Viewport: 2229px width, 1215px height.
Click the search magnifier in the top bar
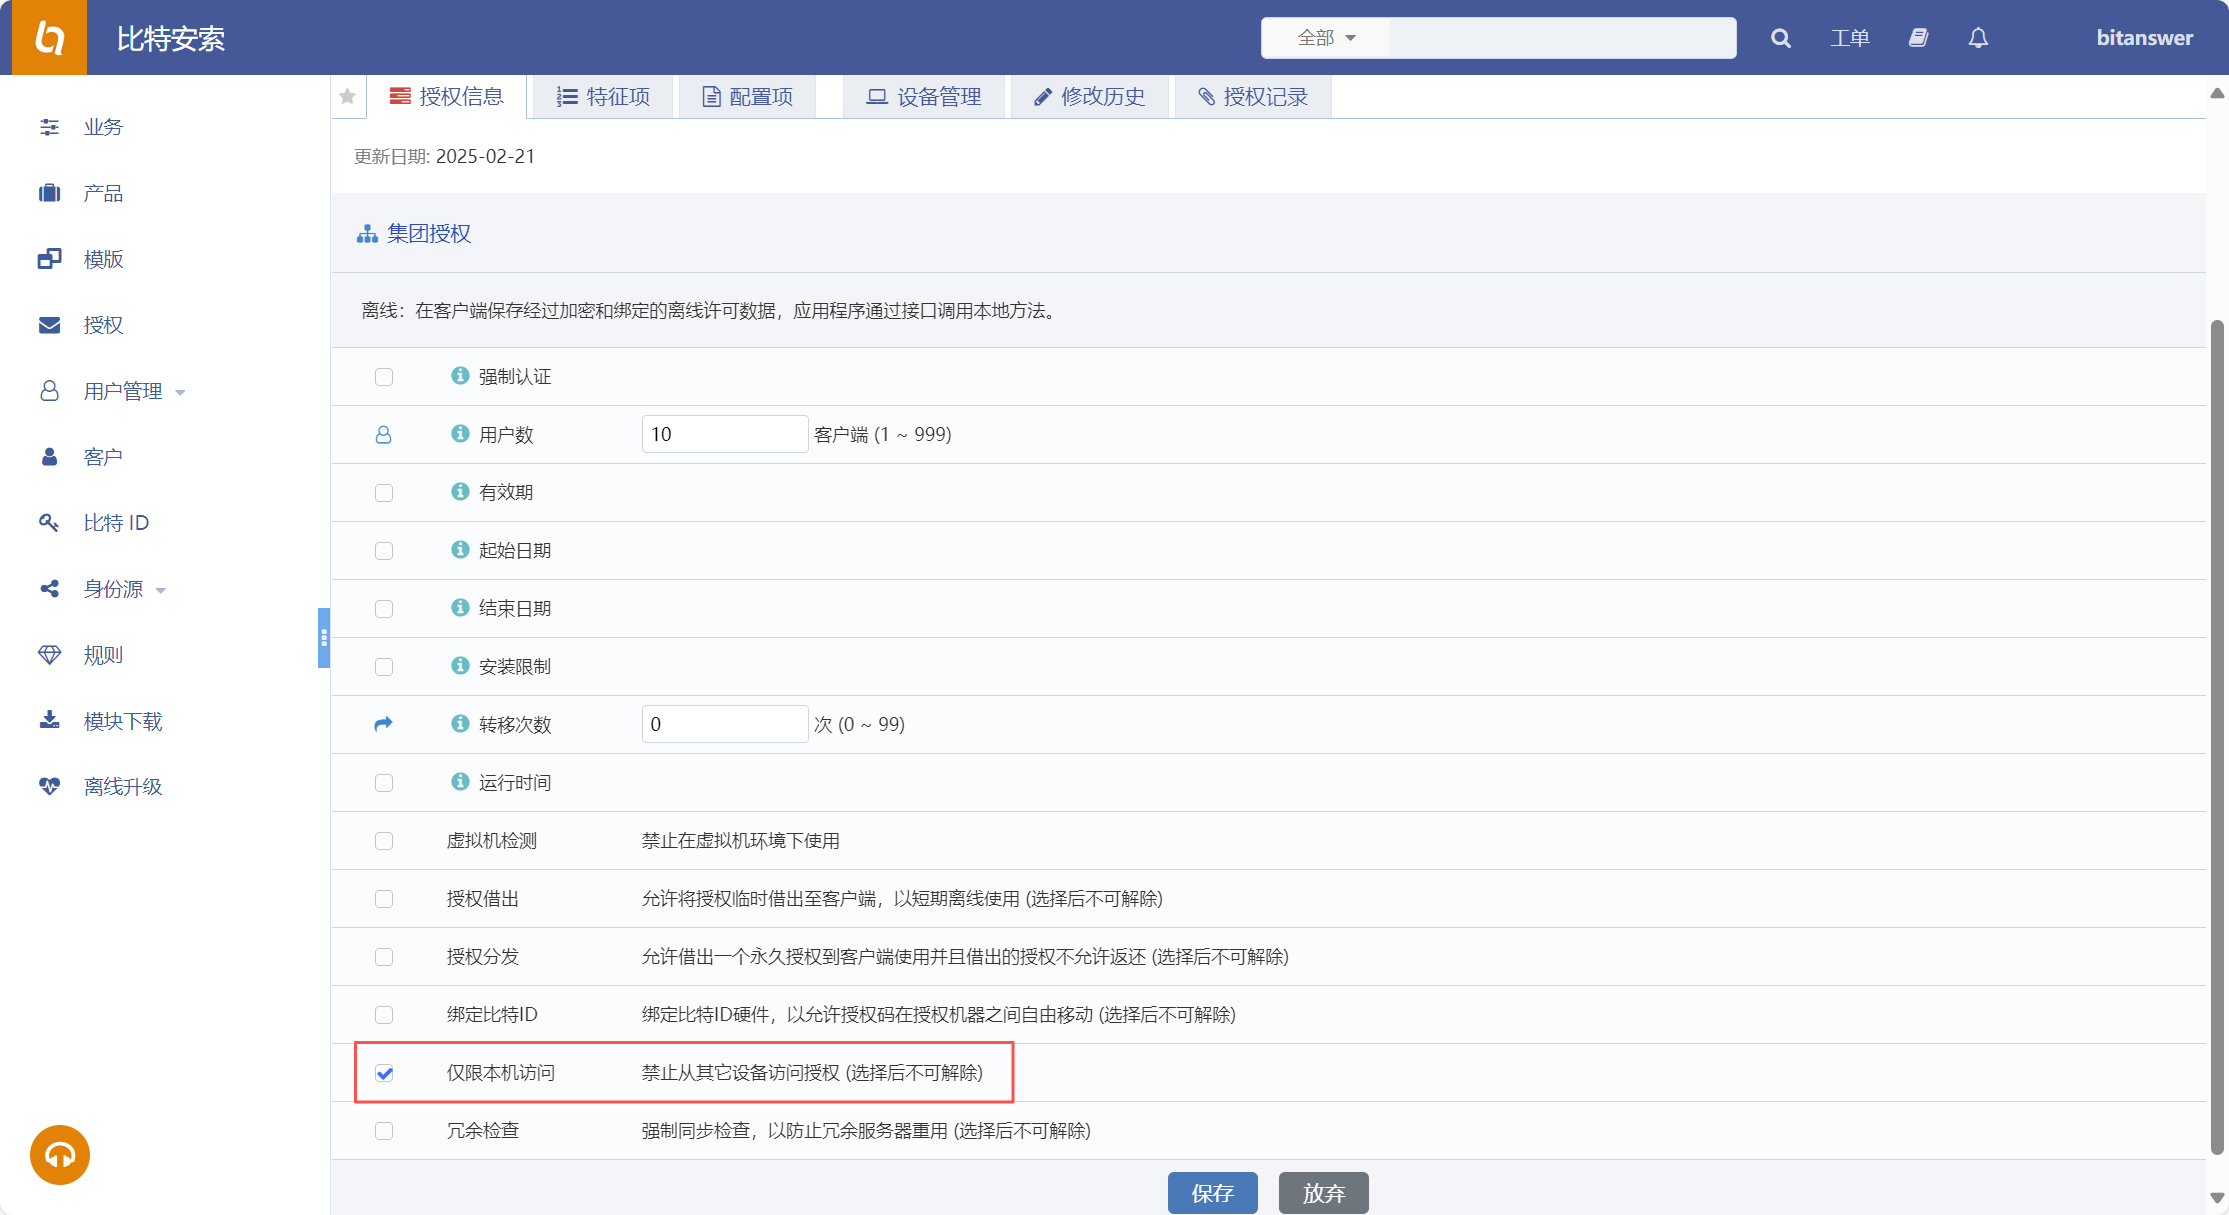pos(1780,38)
